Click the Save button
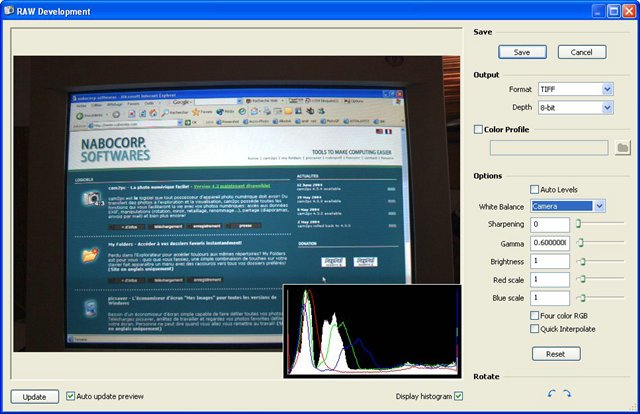Screen dimensions: 640x414 (x=522, y=52)
